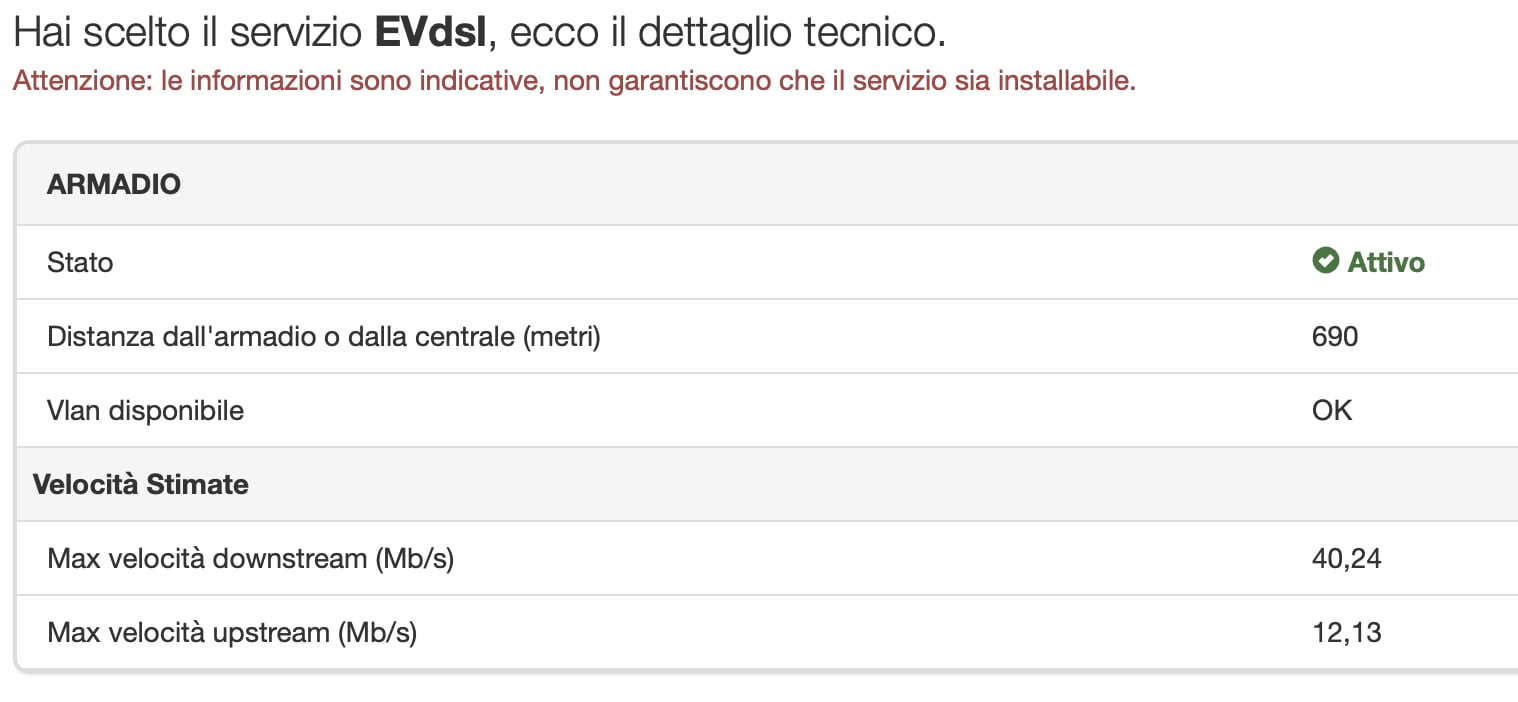The image size is (1518, 702).
Task: Click the red Attenzione warning message
Action: click(x=574, y=81)
